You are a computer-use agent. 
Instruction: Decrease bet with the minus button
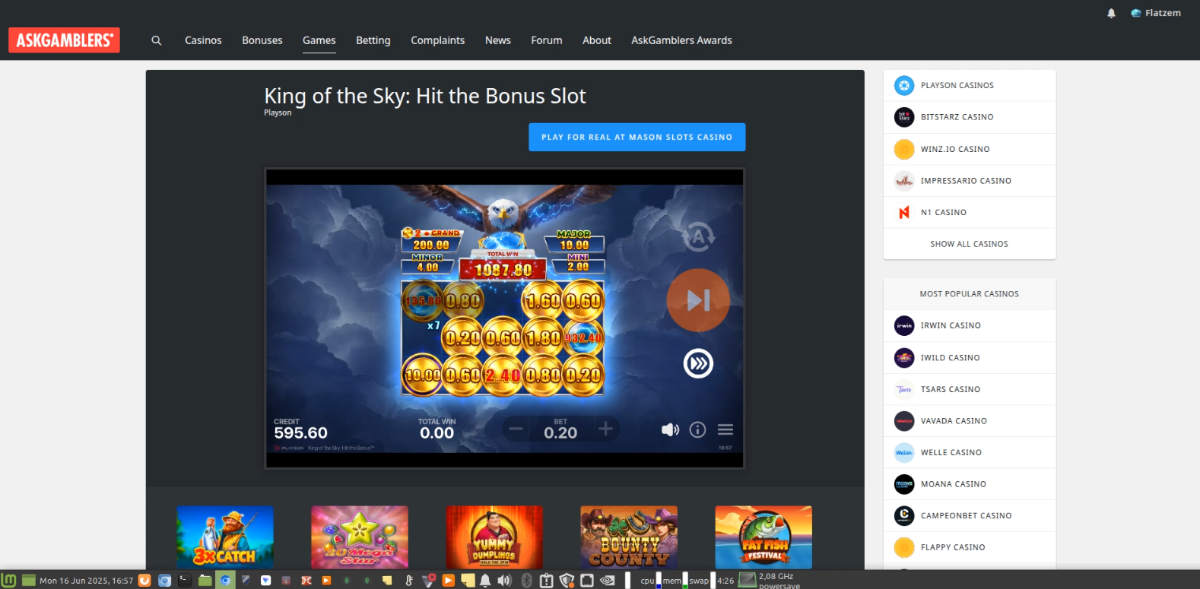click(x=516, y=429)
